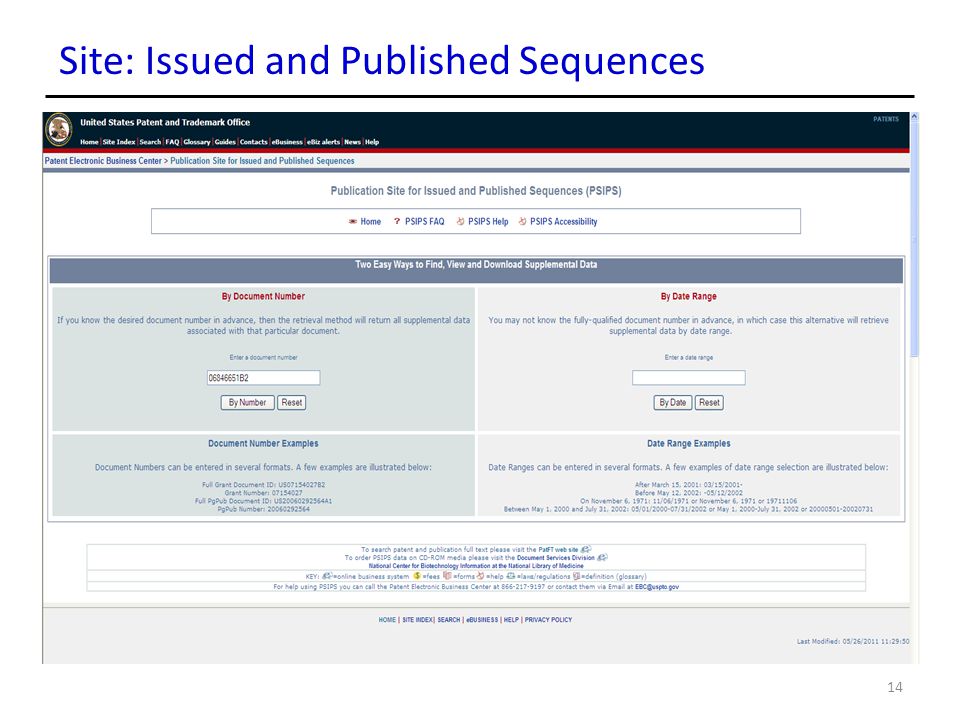Click example text 'PgPub Number: 20060292564'
Screen dimensions: 960x720
263,509
